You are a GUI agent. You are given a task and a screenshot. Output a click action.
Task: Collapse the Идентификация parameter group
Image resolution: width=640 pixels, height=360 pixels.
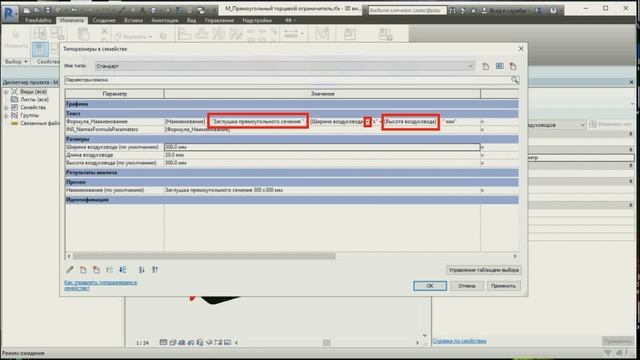pos(291,200)
